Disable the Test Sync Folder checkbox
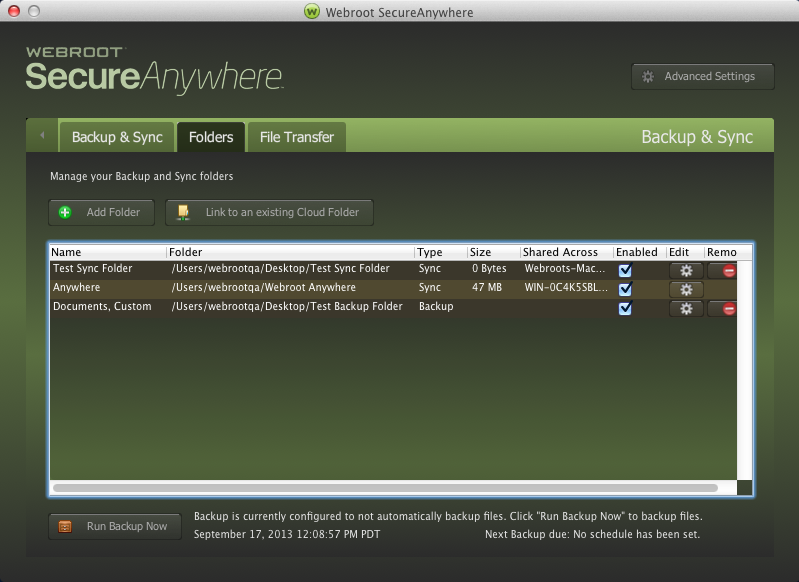The height and width of the screenshot is (582, 799). 625,270
